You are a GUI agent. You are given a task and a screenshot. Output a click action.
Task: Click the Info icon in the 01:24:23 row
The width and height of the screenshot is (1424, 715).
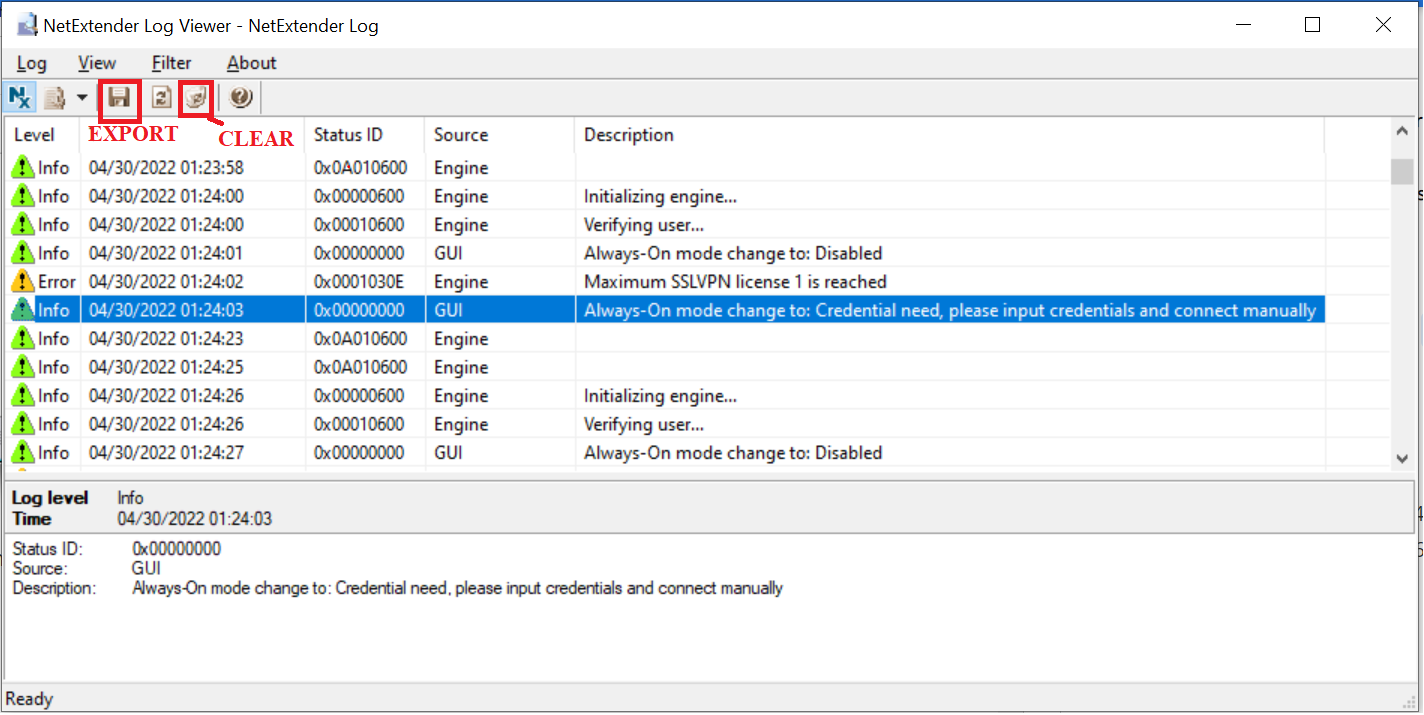tap(23, 339)
